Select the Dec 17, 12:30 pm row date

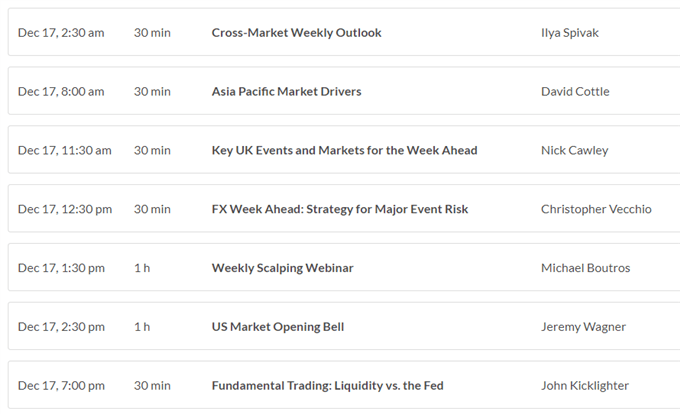65,209
